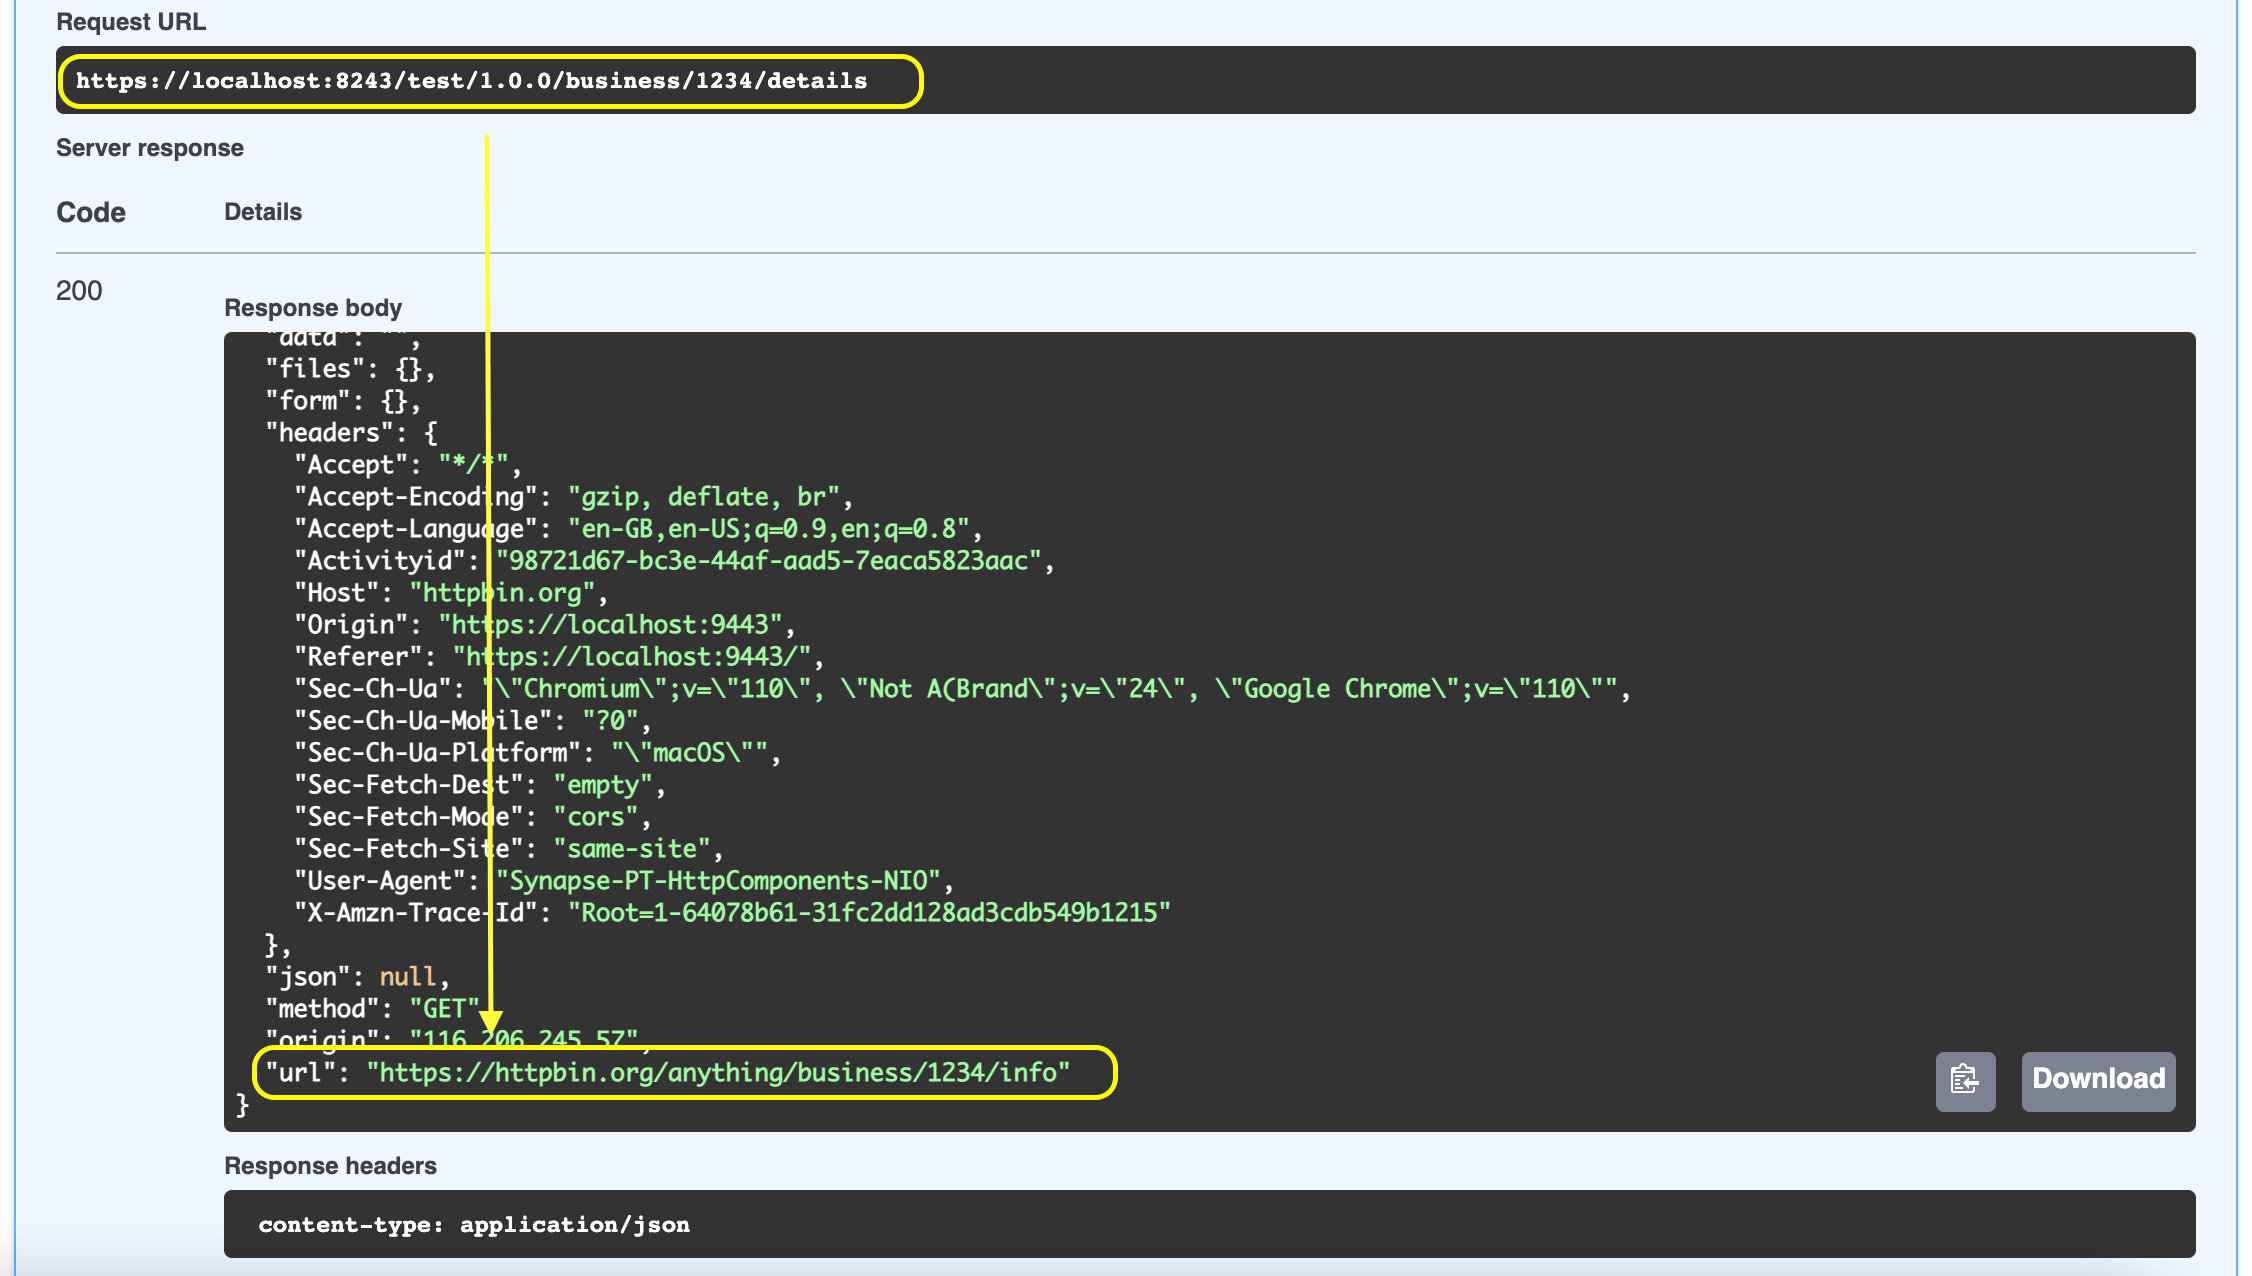
Task: Select the X-Amzn-Trace-Id Root value
Action: coord(869,911)
